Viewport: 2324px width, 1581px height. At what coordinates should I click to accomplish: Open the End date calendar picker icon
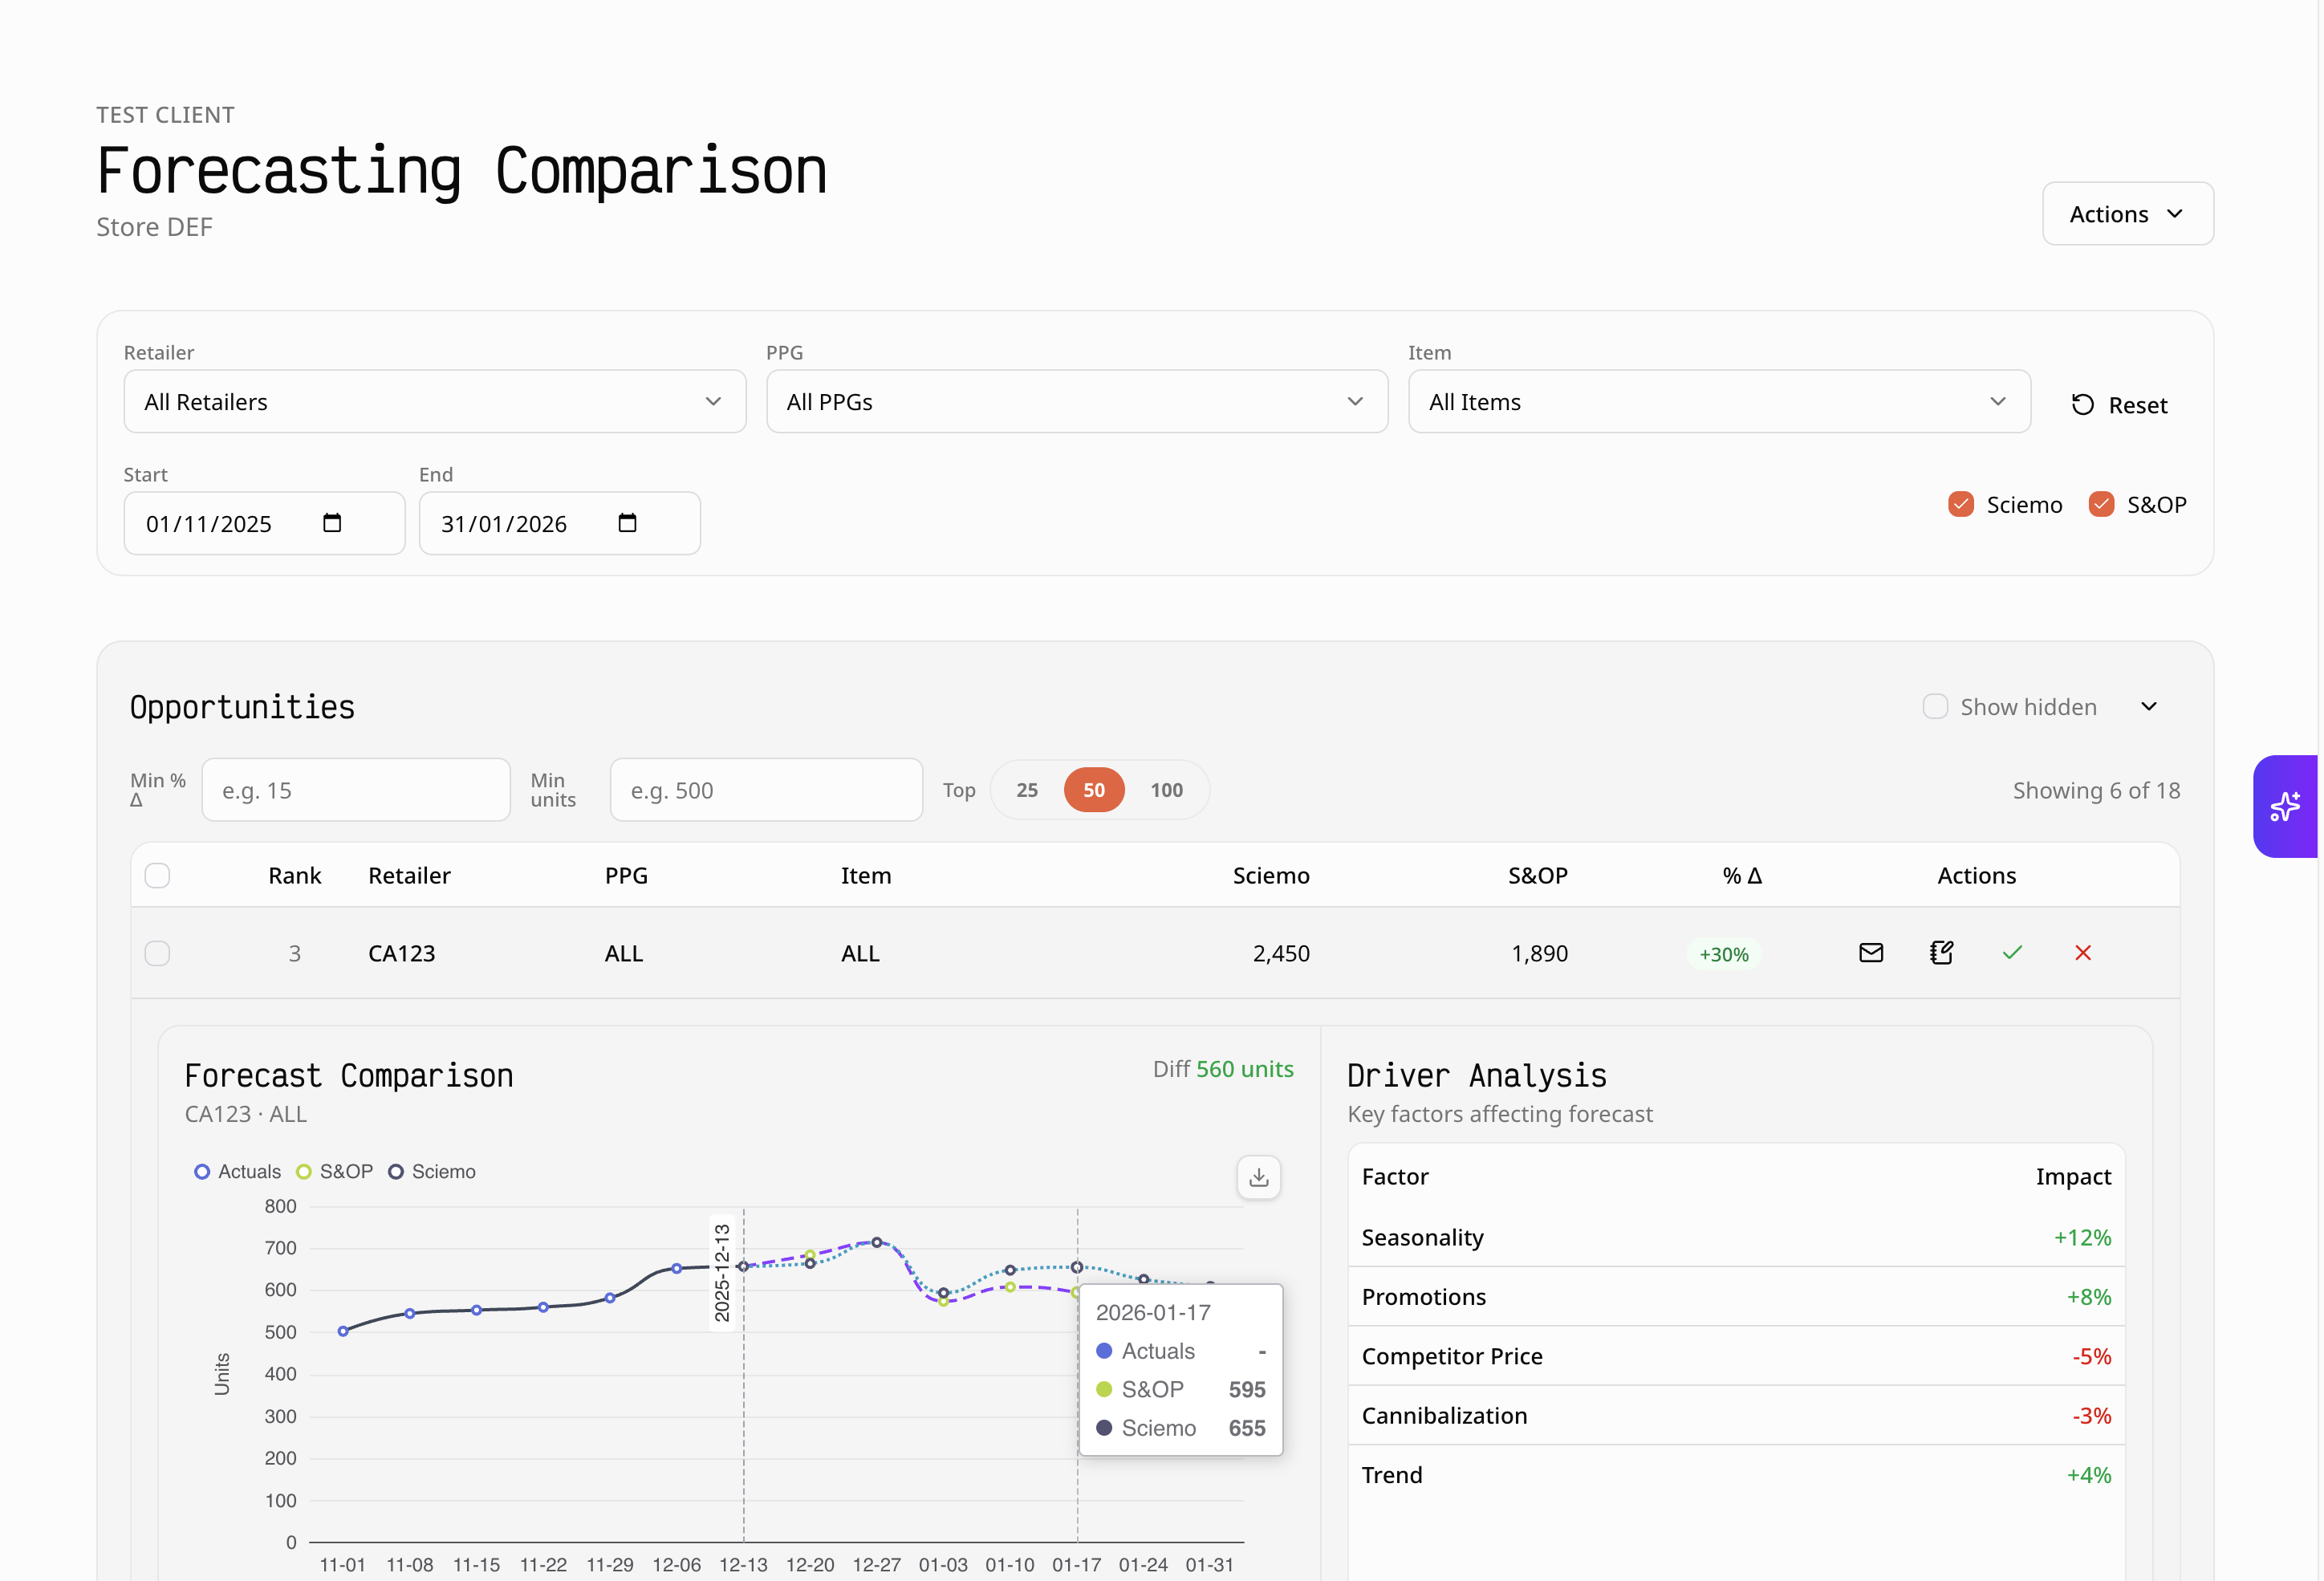pos(627,523)
